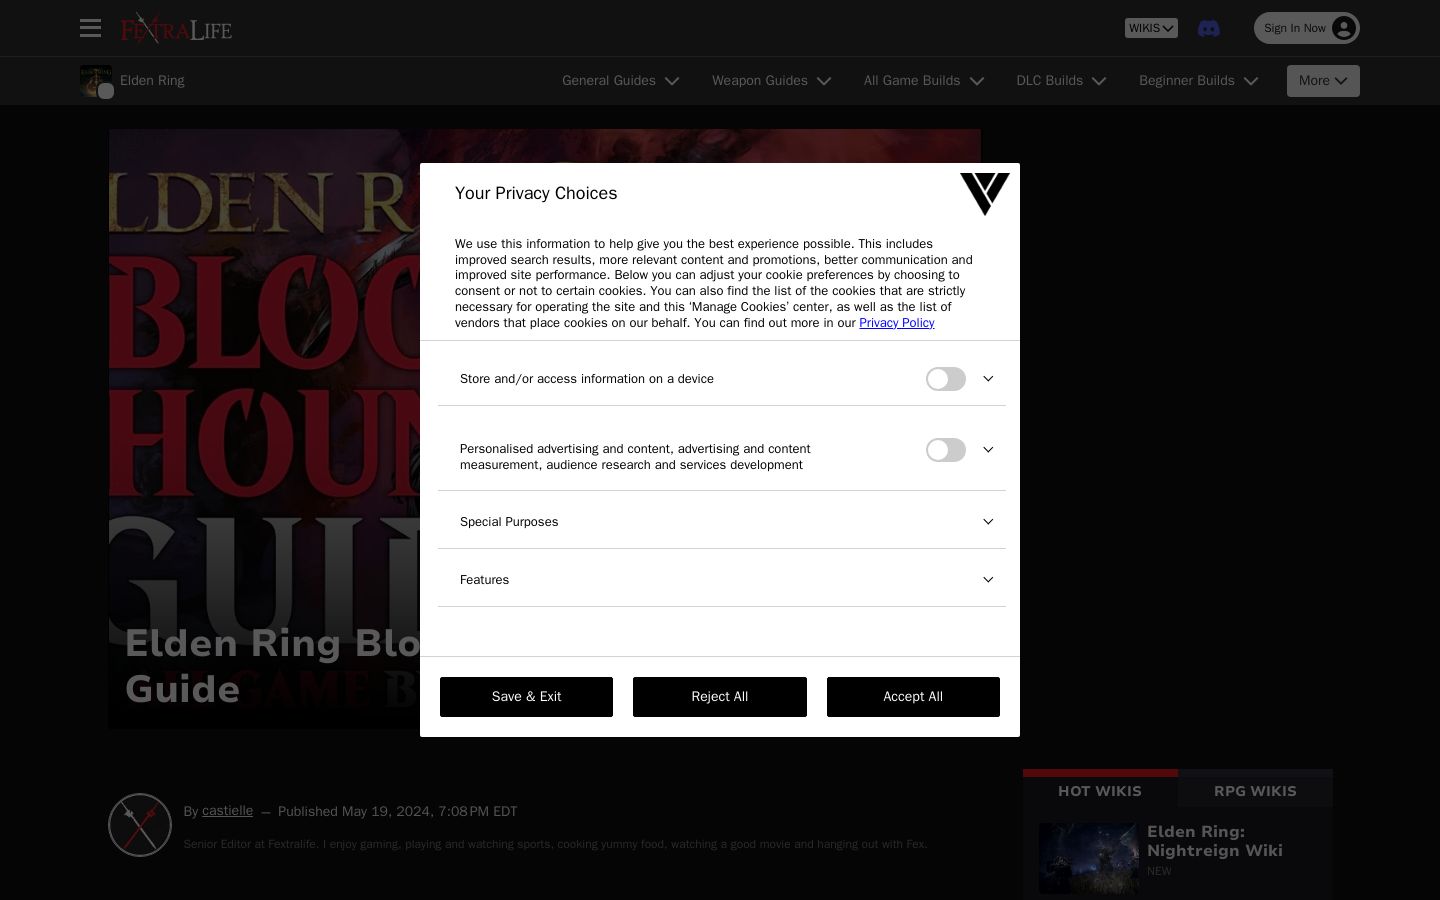This screenshot has width=1440, height=900.
Task: Open the hamburger menu
Action: tap(91, 28)
